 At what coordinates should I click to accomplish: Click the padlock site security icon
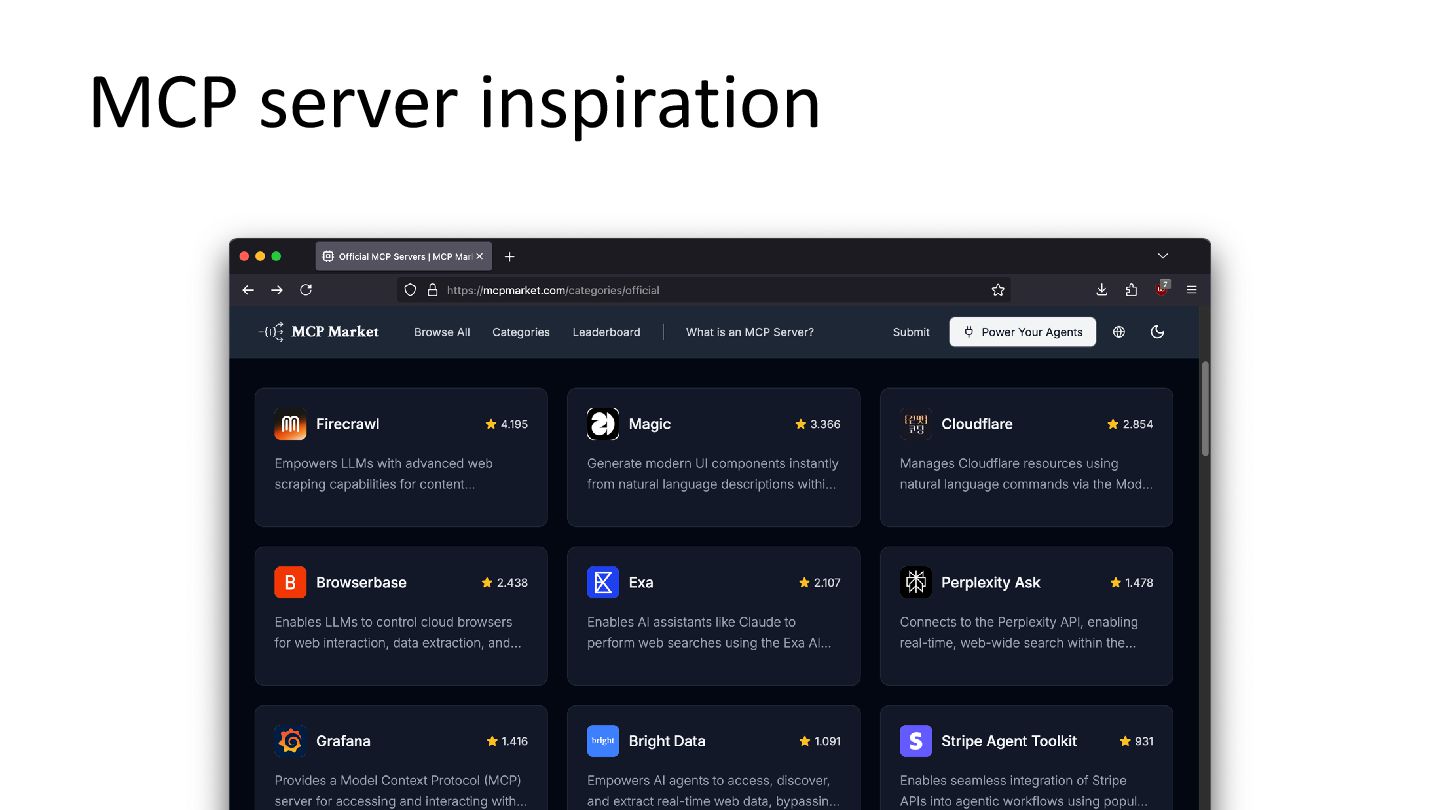[432, 290]
